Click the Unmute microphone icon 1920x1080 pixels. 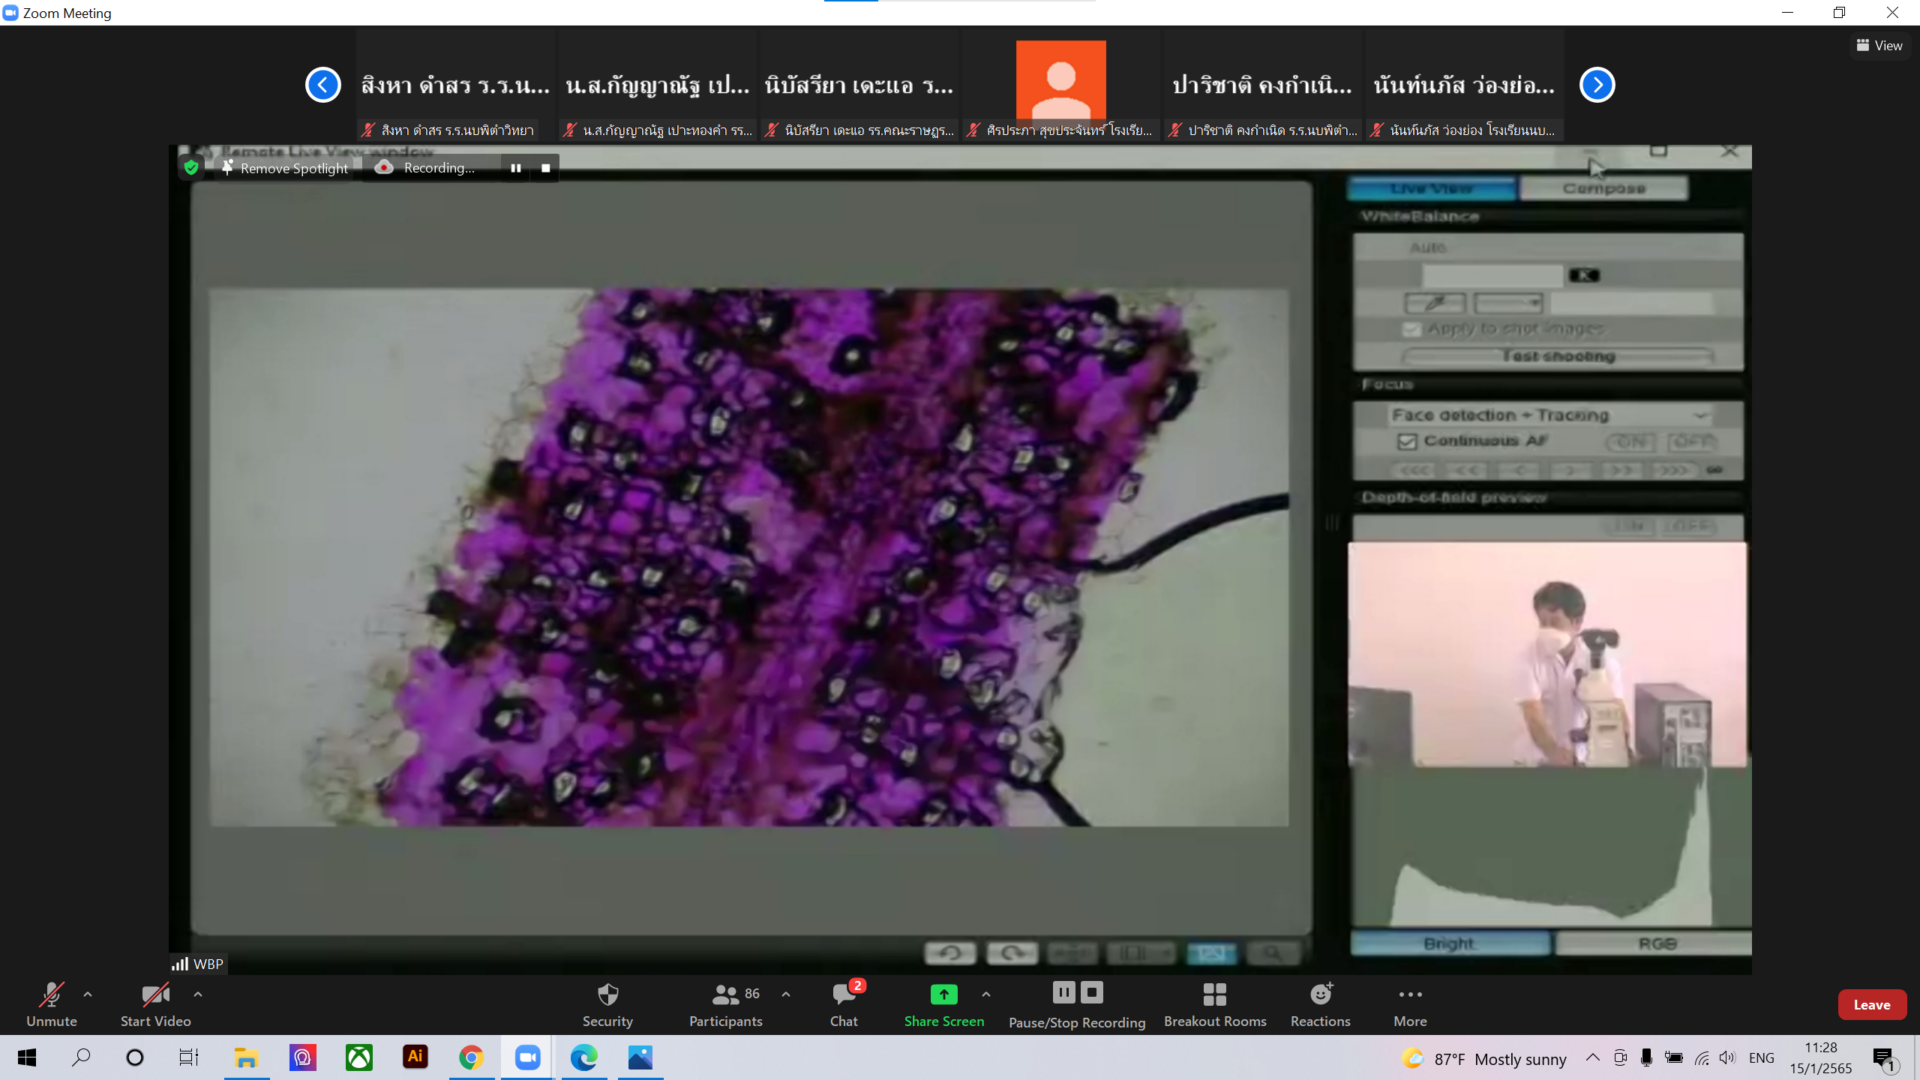coord(51,994)
